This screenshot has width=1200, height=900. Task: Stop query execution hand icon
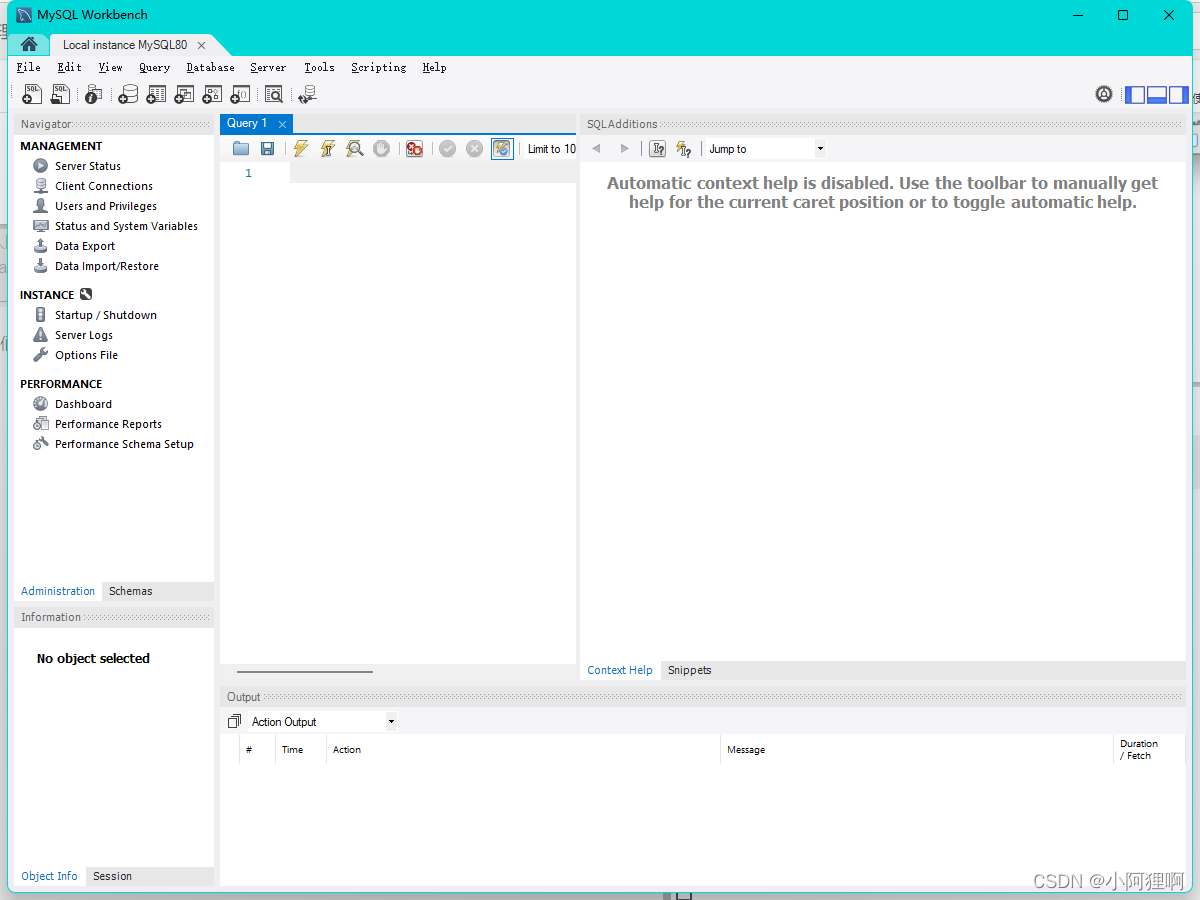pos(381,149)
